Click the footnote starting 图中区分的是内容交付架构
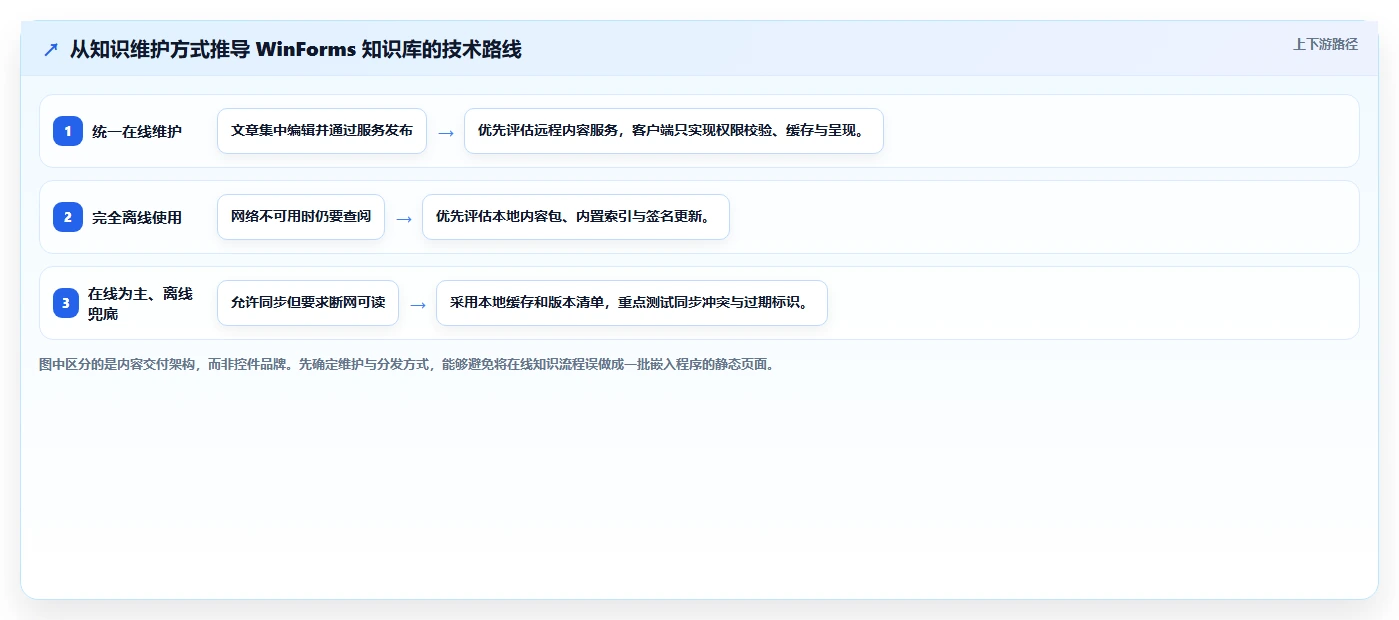This screenshot has height=620, width=1399. pyautogui.click(x=407, y=364)
